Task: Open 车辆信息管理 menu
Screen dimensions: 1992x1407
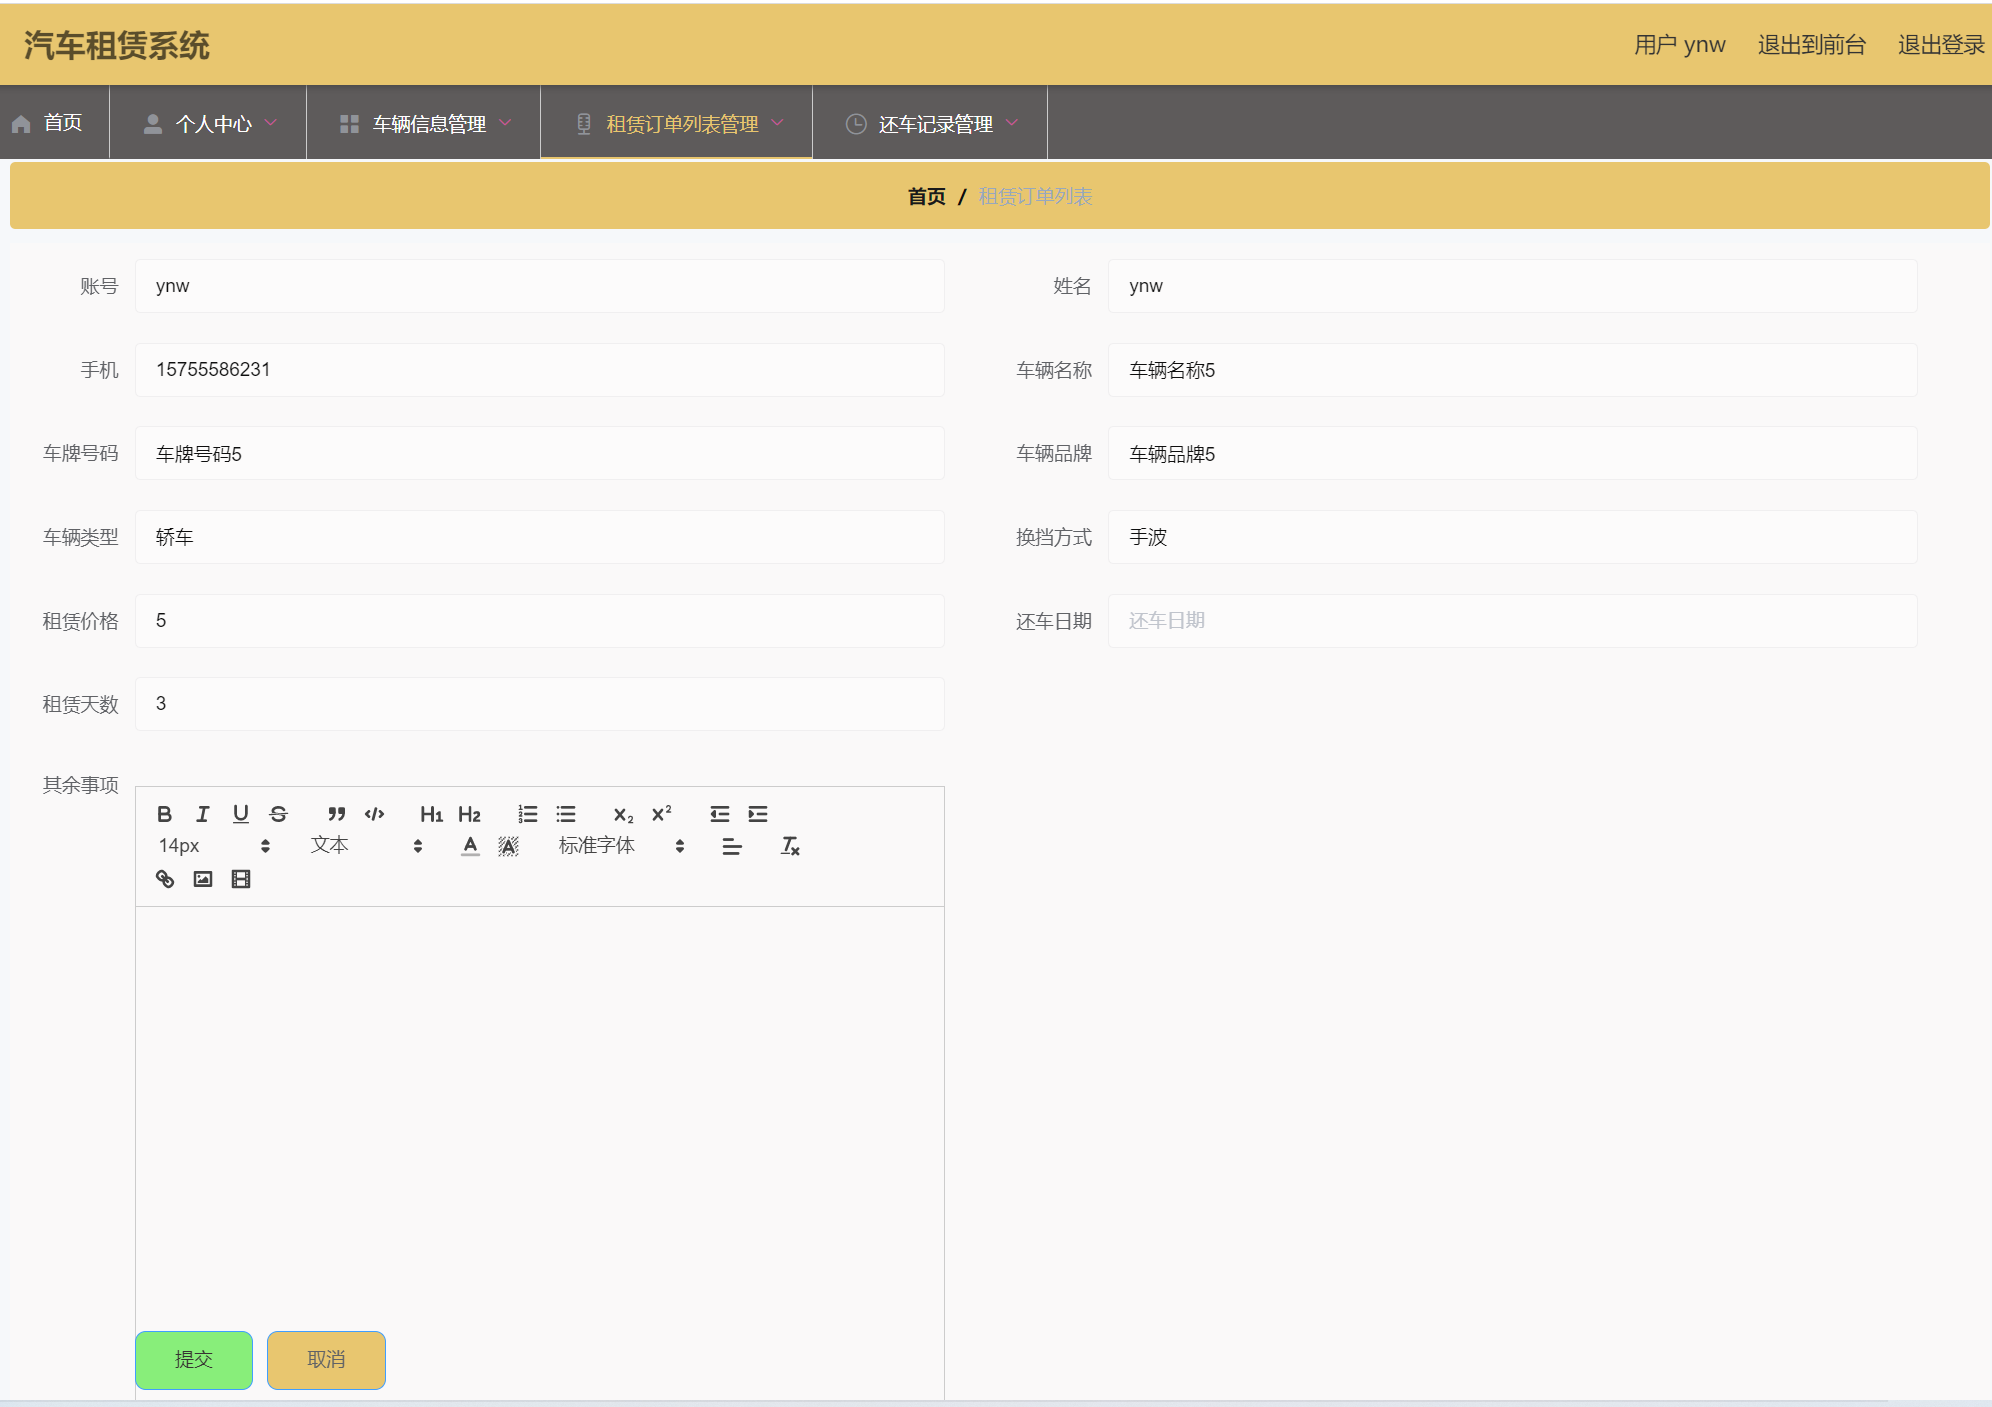Action: click(428, 124)
